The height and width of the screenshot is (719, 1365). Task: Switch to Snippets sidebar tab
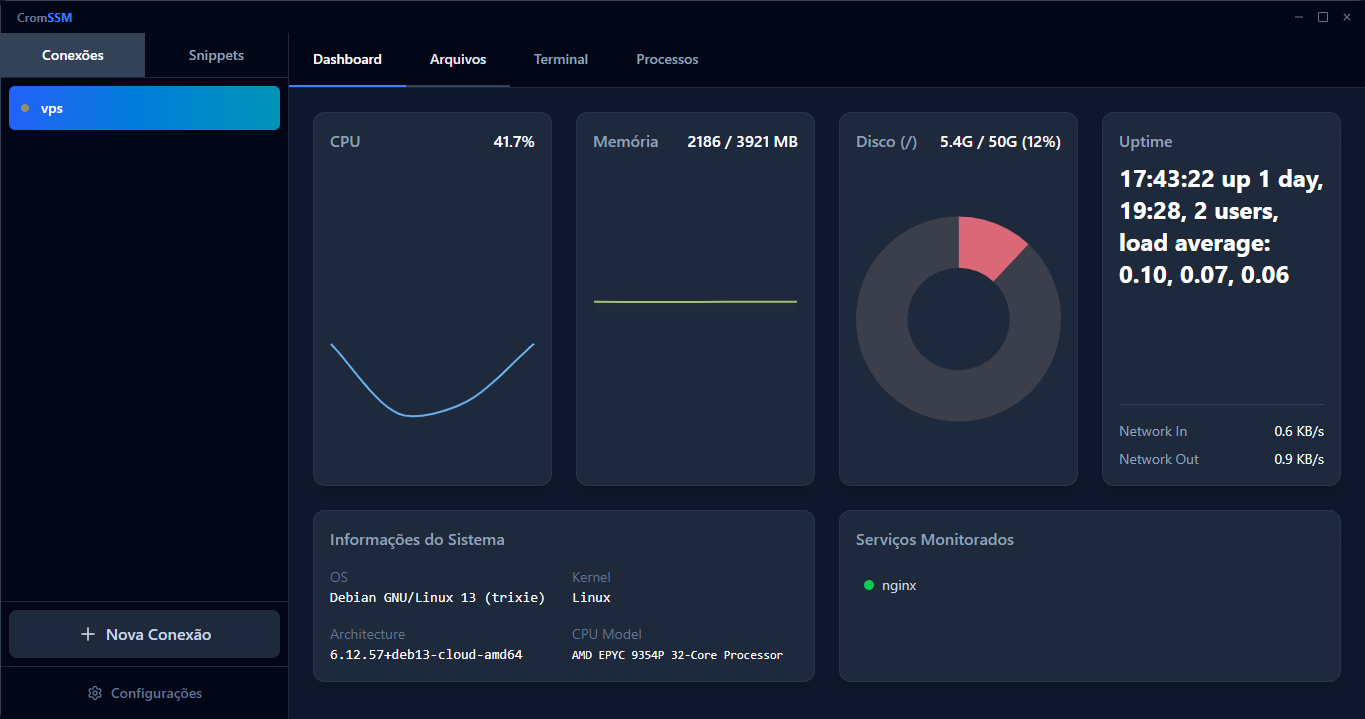(216, 55)
